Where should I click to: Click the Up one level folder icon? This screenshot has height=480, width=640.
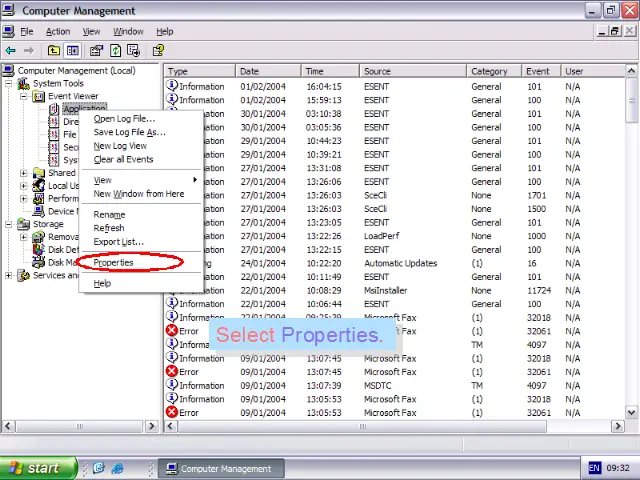(x=54, y=51)
